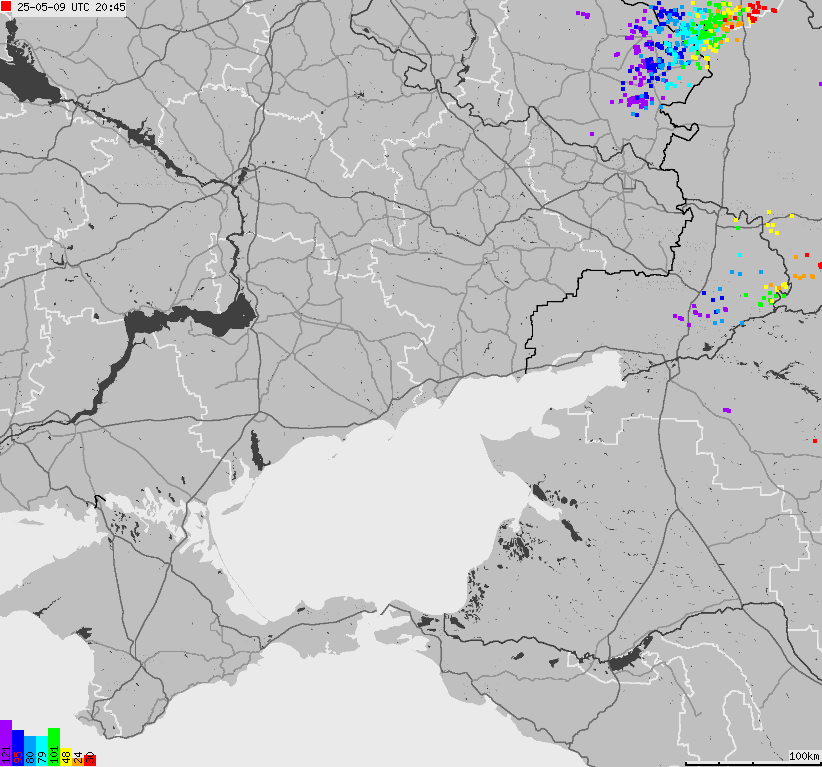
Task: Select the timestamp 25-05-09 UTC 20:45
Action: click(x=71, y=7)
